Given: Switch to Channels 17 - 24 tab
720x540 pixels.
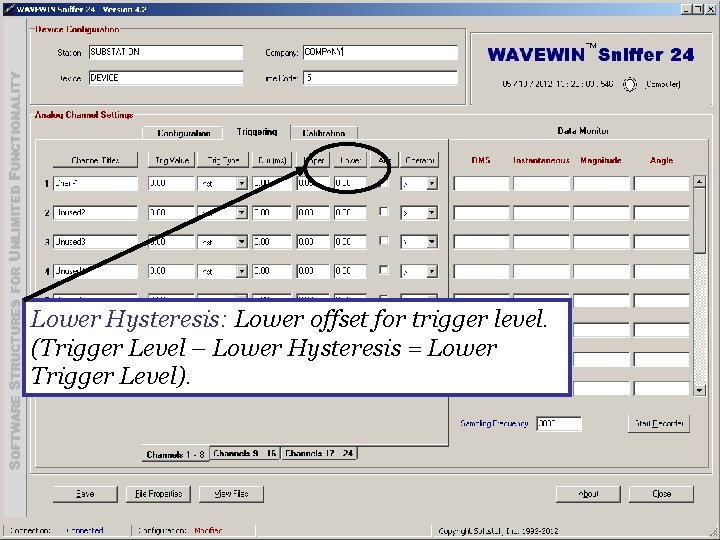Looking at the screenshot, I should tap(319, 453).
